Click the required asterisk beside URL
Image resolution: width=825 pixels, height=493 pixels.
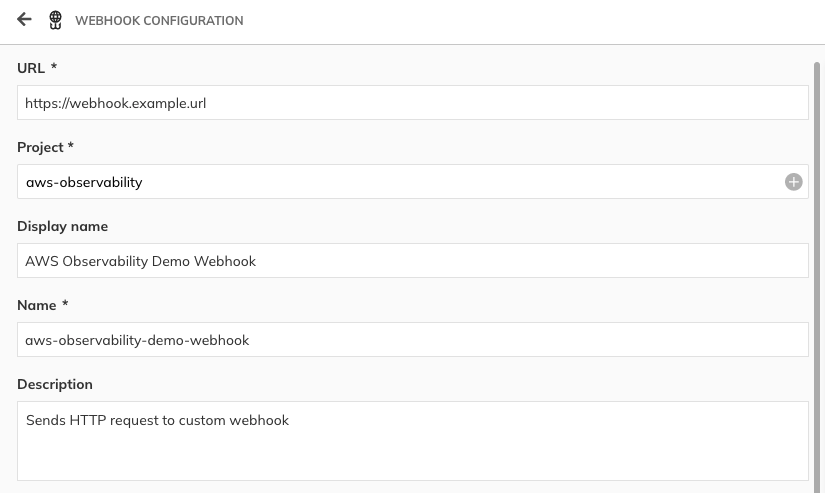[54, 66]
